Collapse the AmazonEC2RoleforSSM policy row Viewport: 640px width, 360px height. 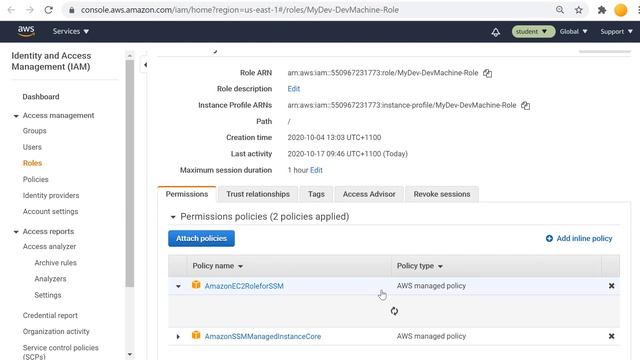tap(178, 286)
